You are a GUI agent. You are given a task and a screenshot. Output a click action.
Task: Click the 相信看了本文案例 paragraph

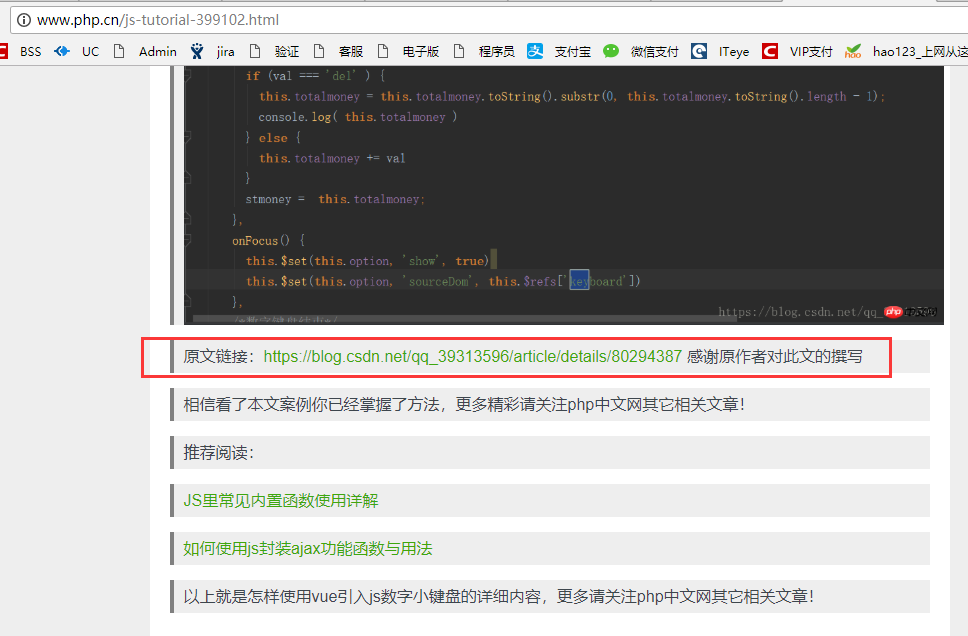464,404
